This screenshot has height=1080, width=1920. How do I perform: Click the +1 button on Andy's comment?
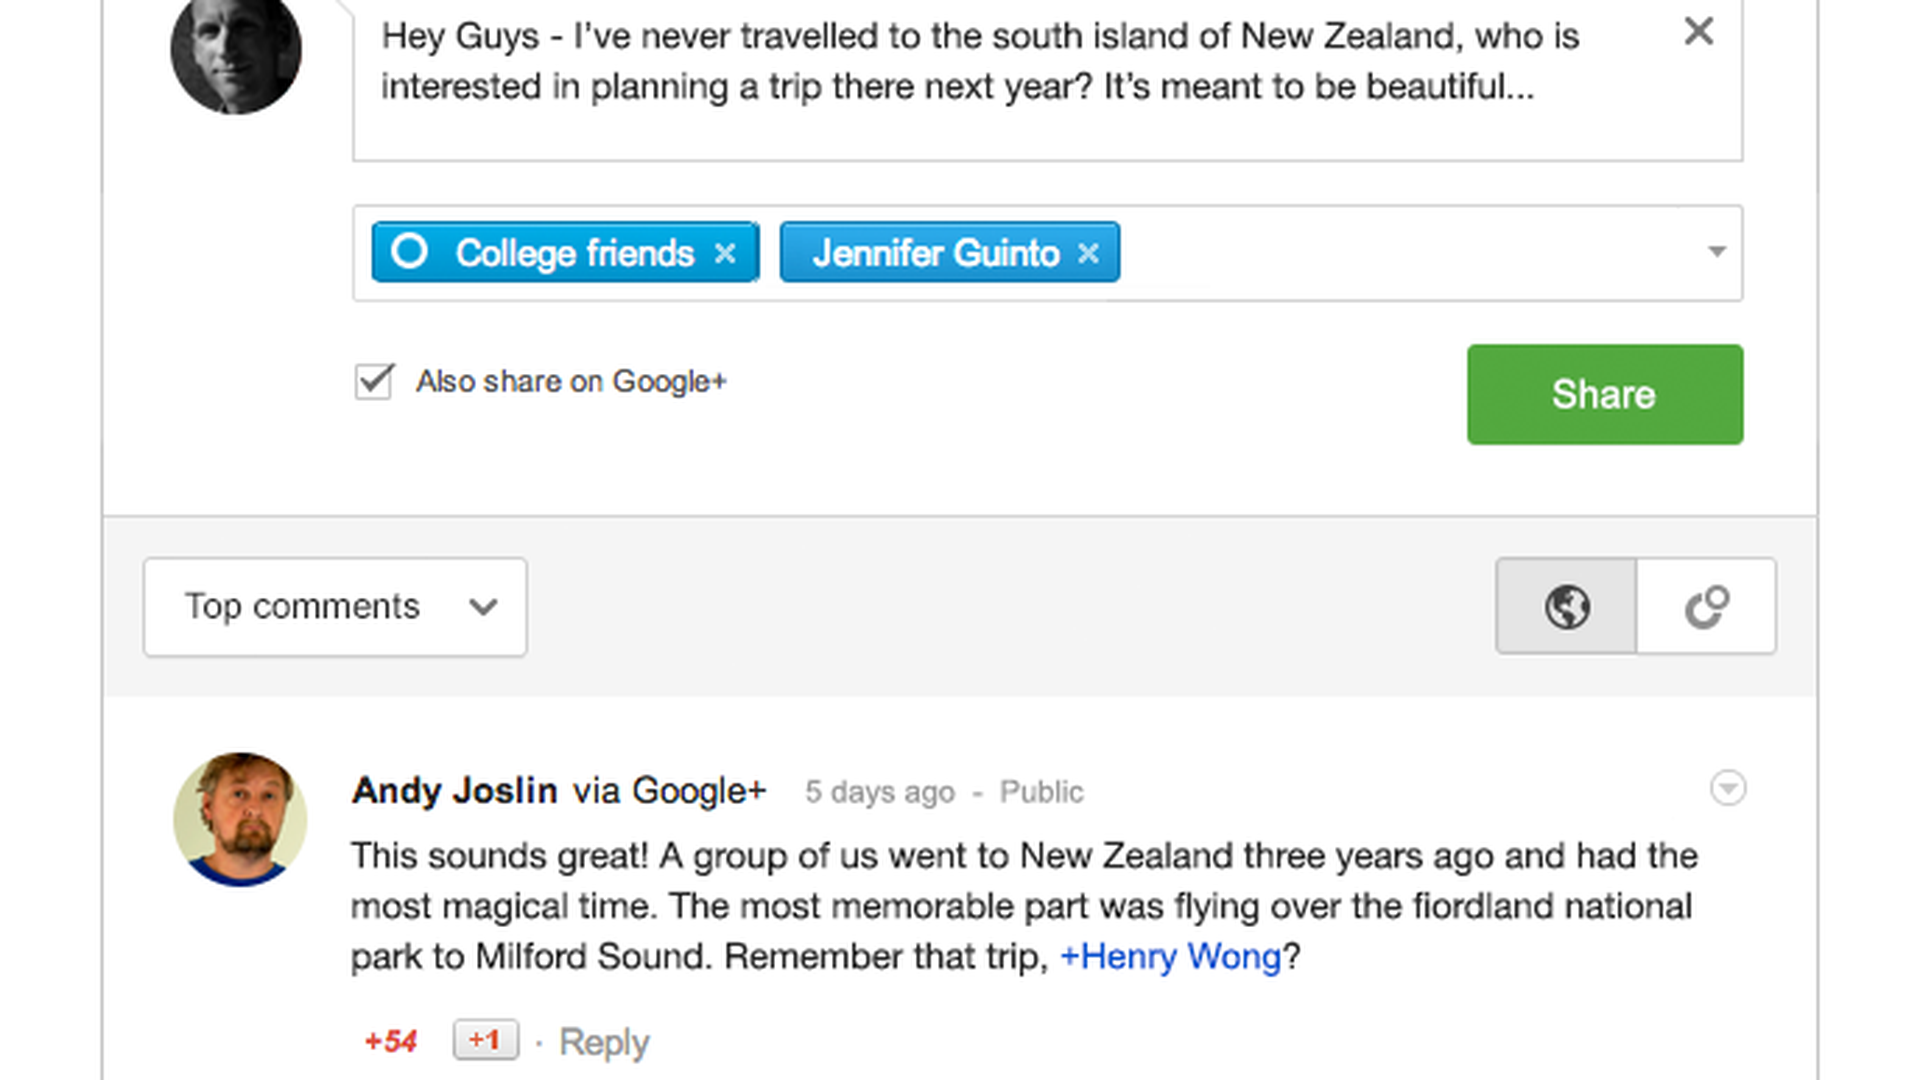click(485, 1040)
